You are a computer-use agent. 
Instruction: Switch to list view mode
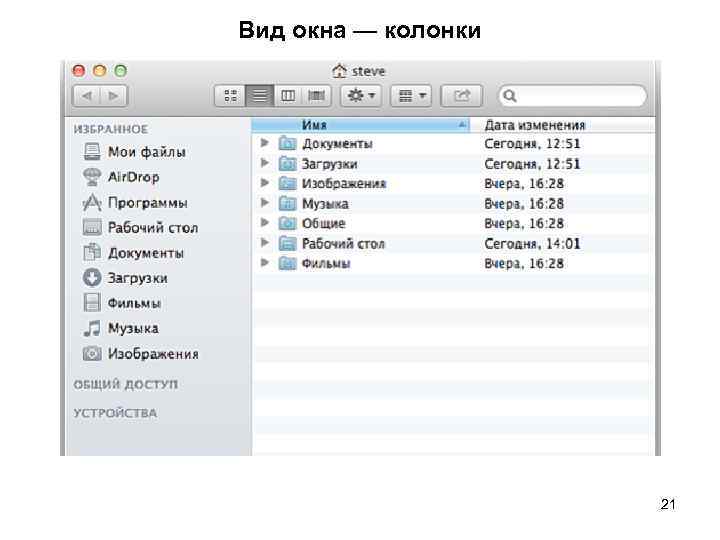point(259,96)
